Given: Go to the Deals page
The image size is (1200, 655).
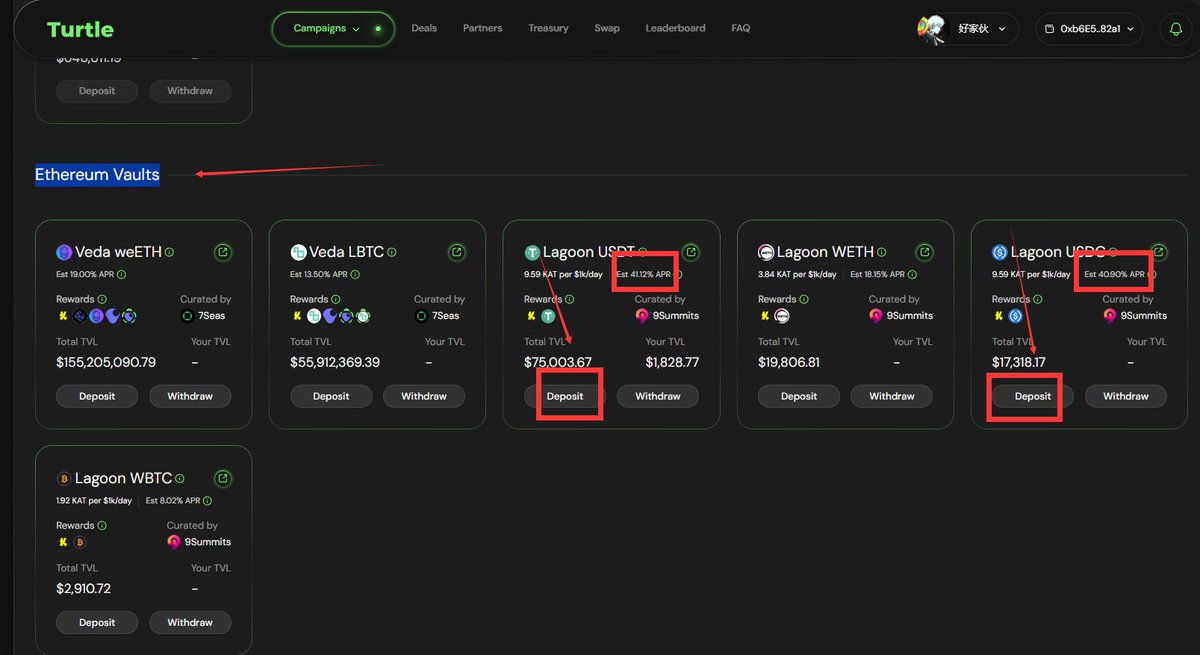Looking at the screenshot, I should click(424, 28).
